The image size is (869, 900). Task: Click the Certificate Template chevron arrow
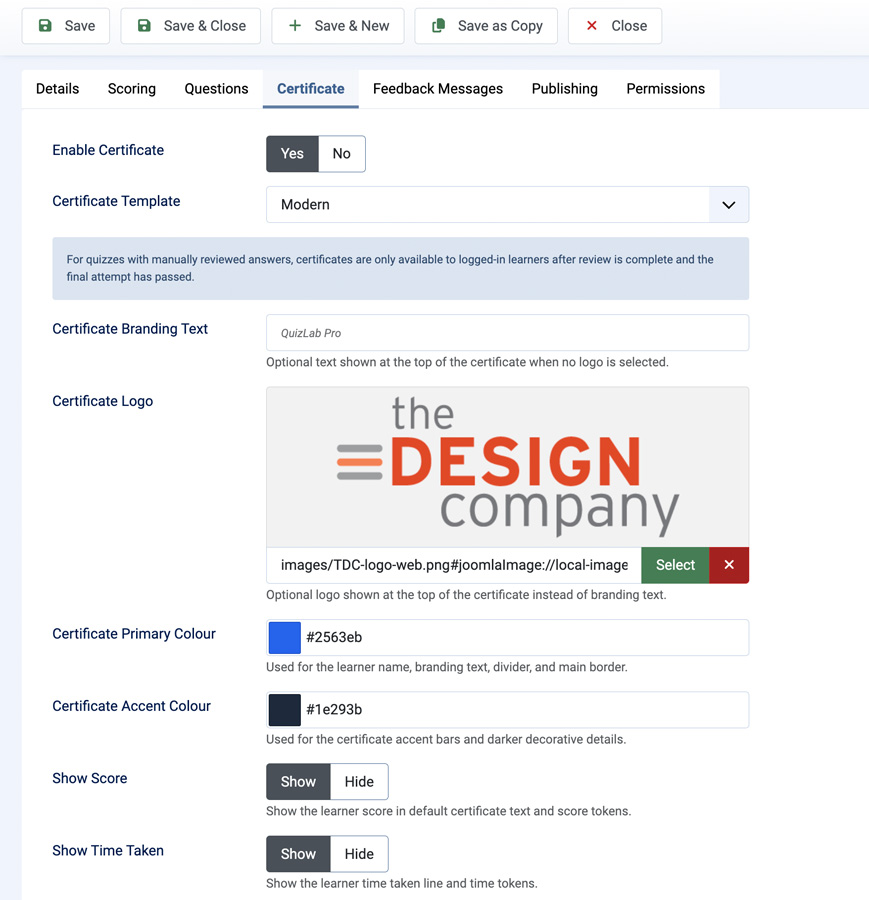pos(729,205)
